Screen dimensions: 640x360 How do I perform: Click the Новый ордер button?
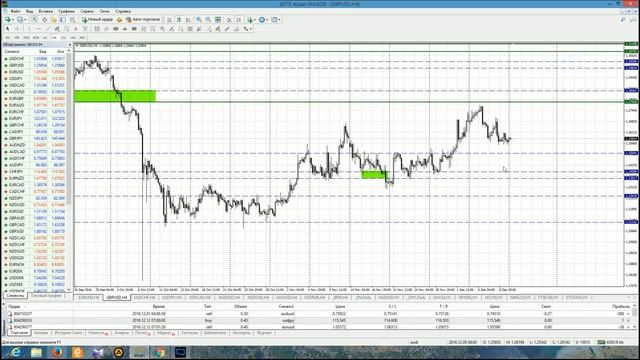click(97, 20)
